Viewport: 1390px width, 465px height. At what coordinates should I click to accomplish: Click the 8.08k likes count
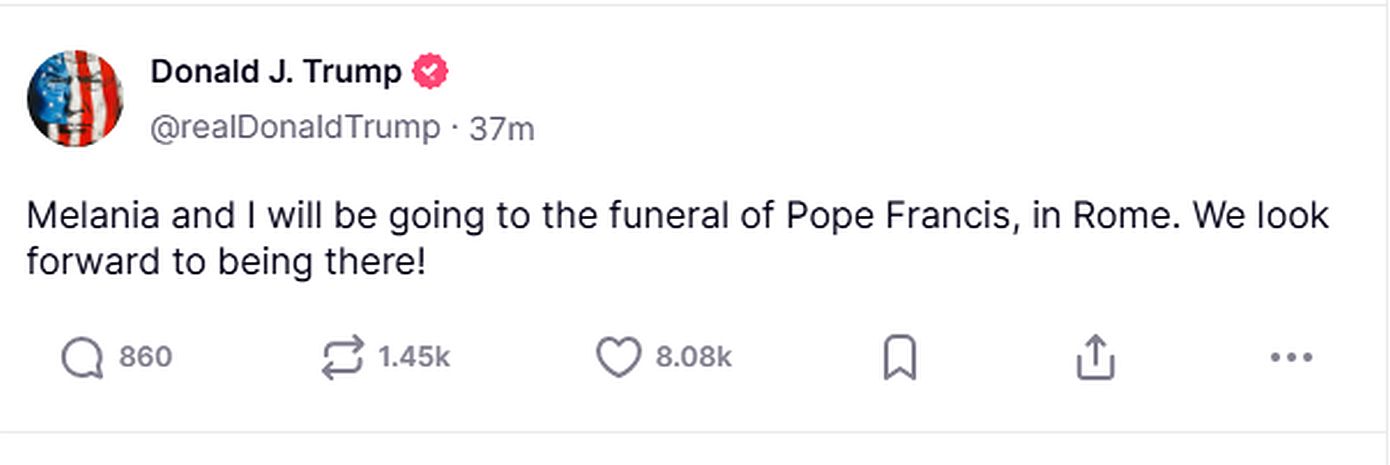tap(694, 357)
